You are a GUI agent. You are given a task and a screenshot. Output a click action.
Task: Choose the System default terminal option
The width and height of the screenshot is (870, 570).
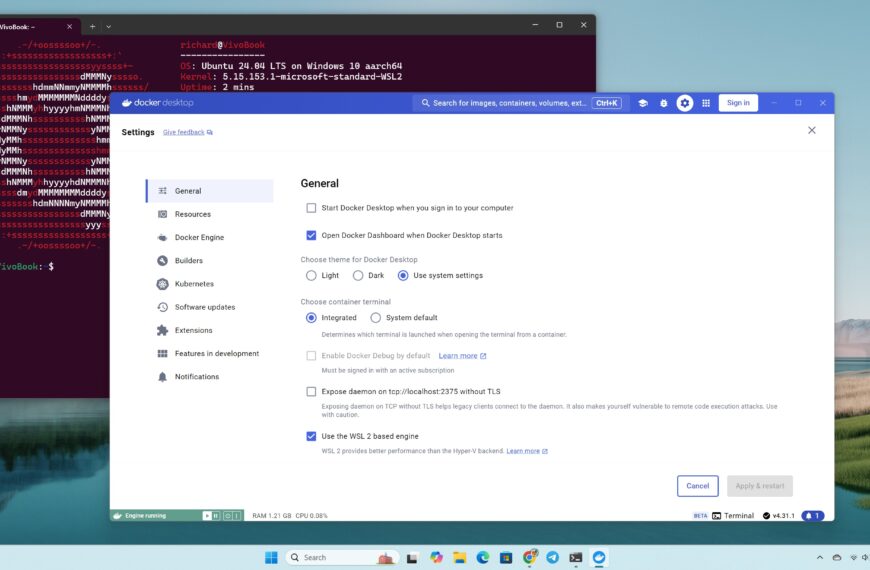click(x=376, y=317)
